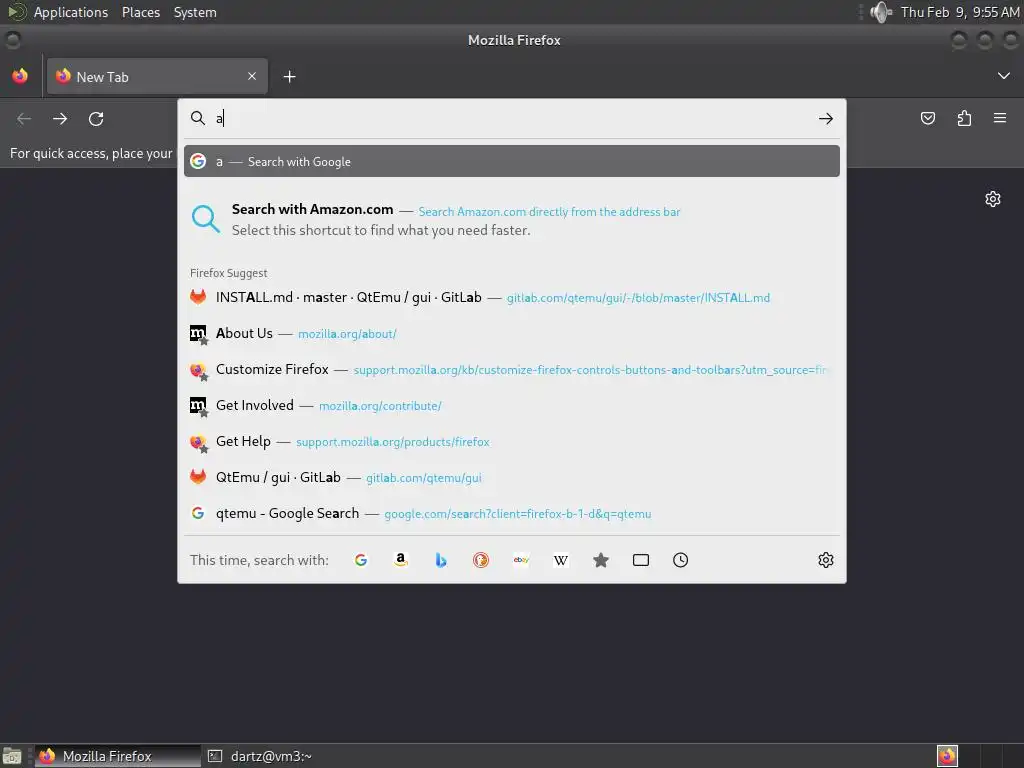The width and height of the screenshot is (1024, 768).
Task: Search in Bookmarks star icon
Action: click(601, 560)
